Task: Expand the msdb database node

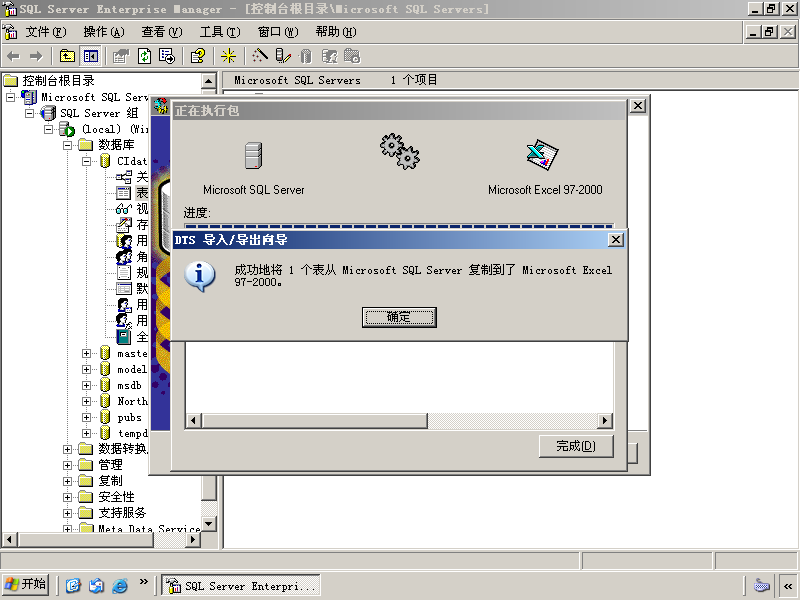Action: pyautogui.click(x=87, y=385)
